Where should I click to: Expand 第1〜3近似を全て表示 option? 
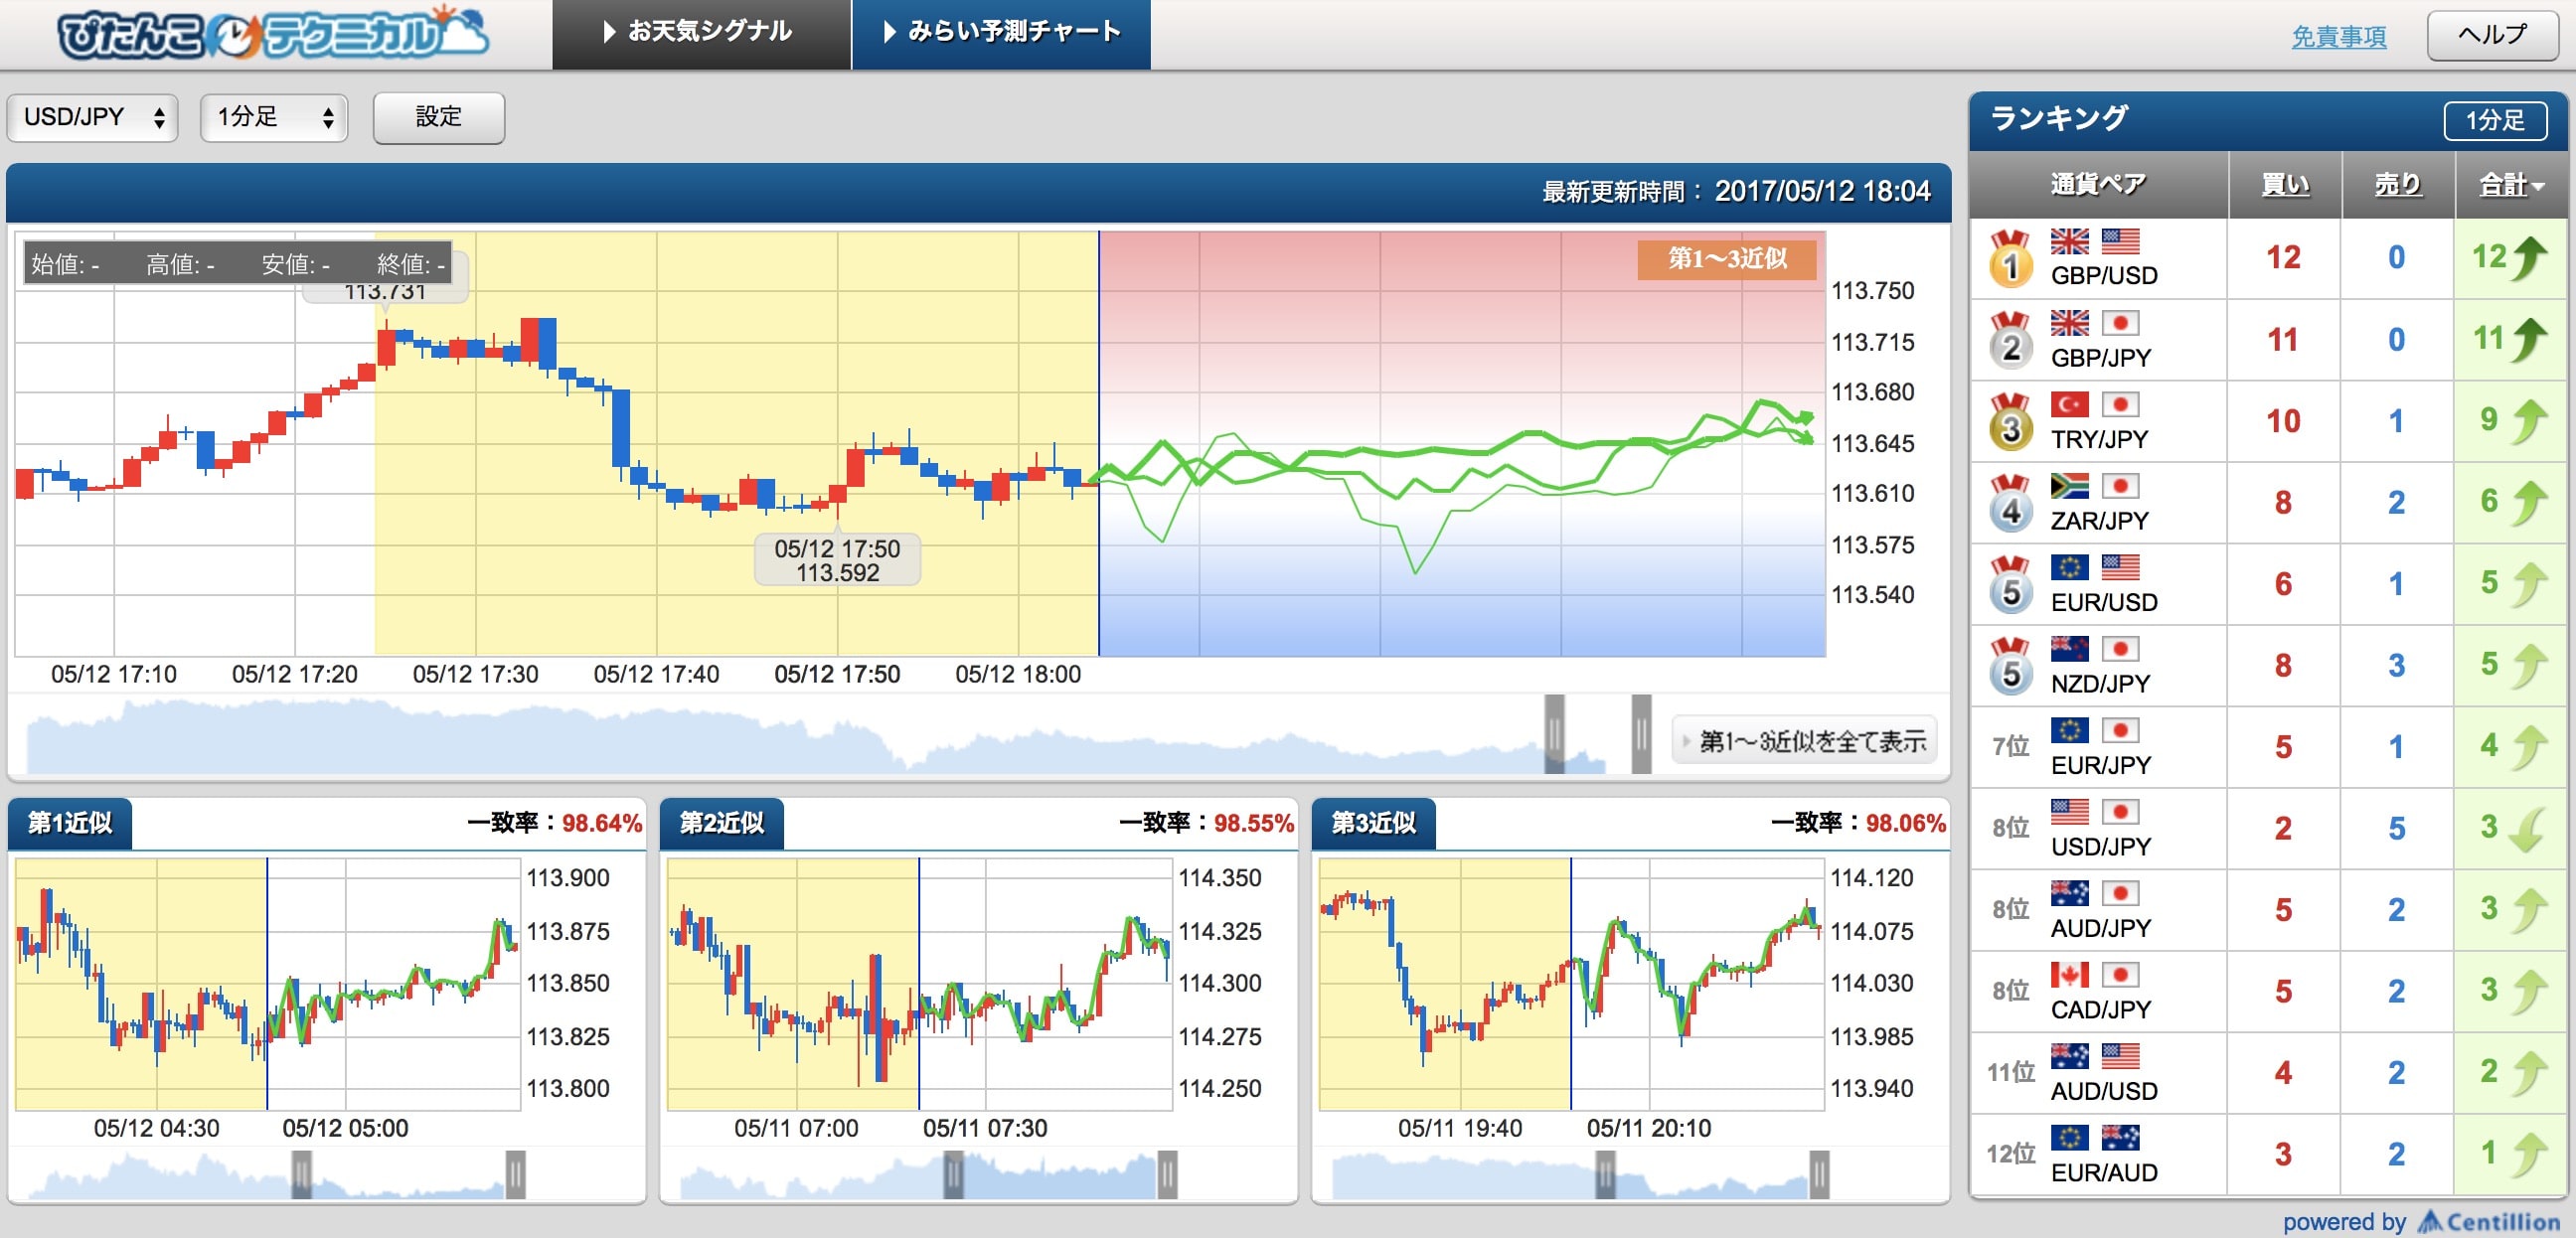(1804, 741)
